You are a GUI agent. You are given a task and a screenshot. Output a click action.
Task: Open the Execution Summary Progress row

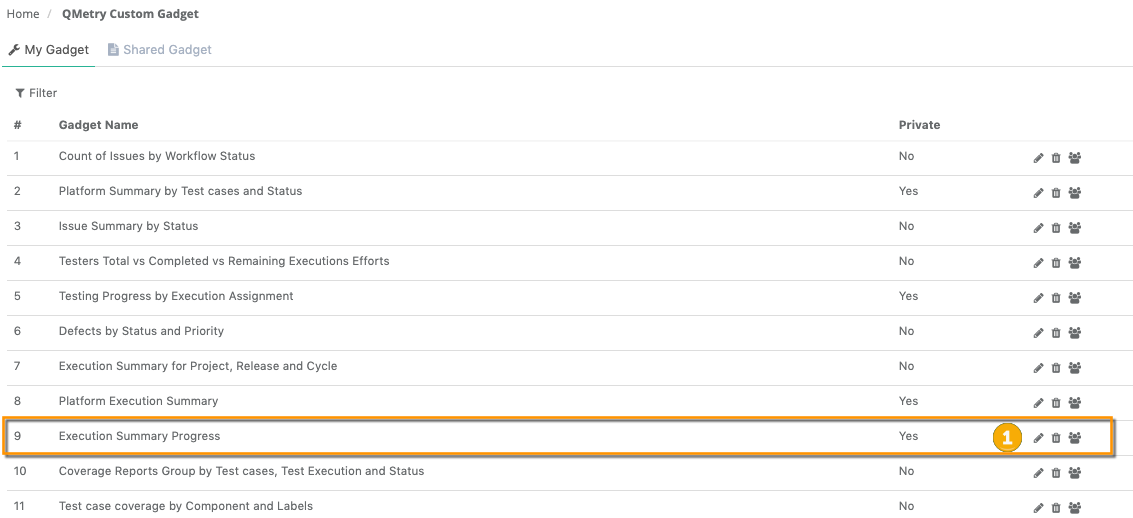(x=139, y=436)
